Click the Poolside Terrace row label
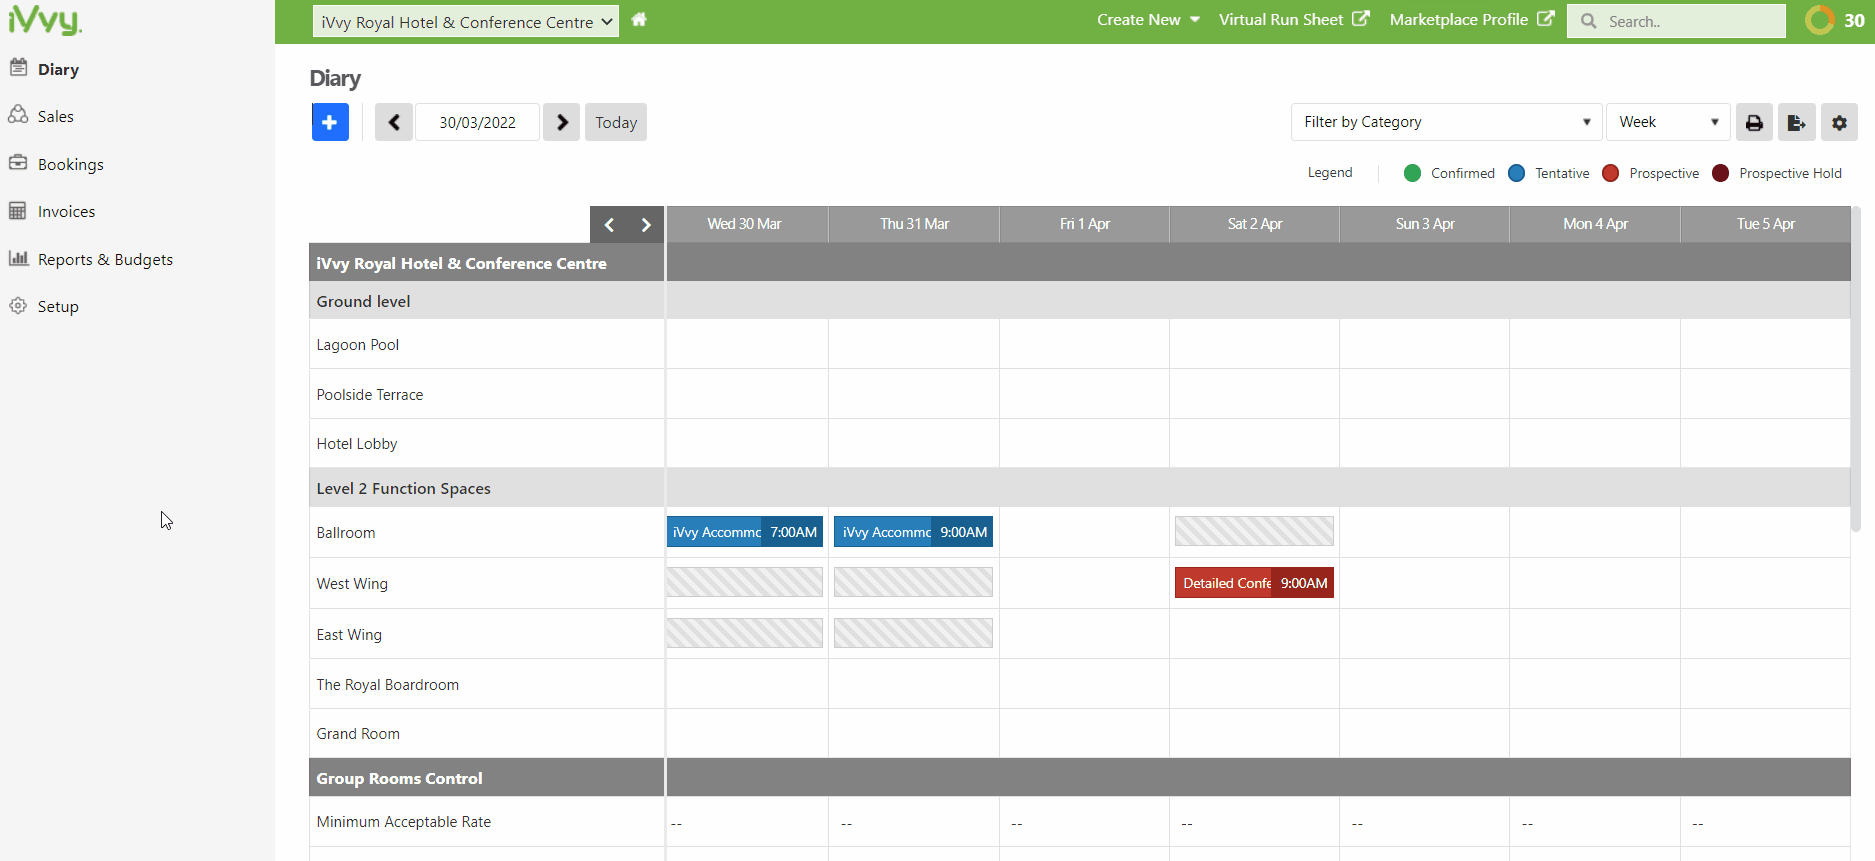The width and height of the screenshot is (1875, 861). coord(370,395)
